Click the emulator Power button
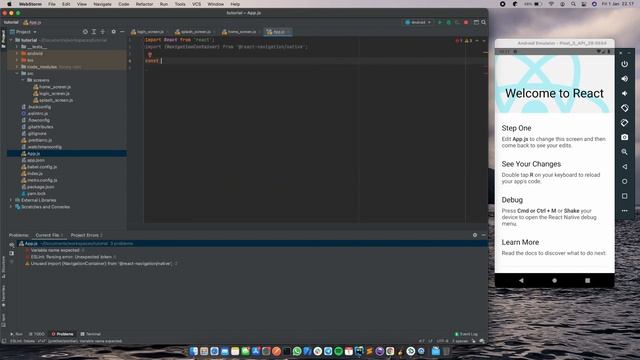Viewport: 640px width, 360px height. pos(624,64)
